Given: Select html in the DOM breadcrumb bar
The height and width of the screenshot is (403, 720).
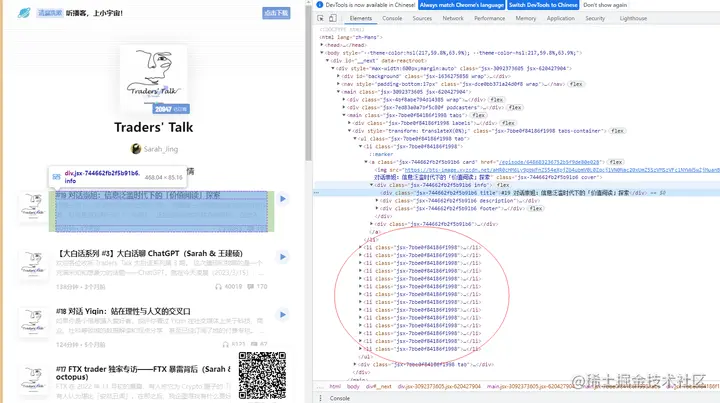Looking at the screenshot, I should tap(335, 386).
